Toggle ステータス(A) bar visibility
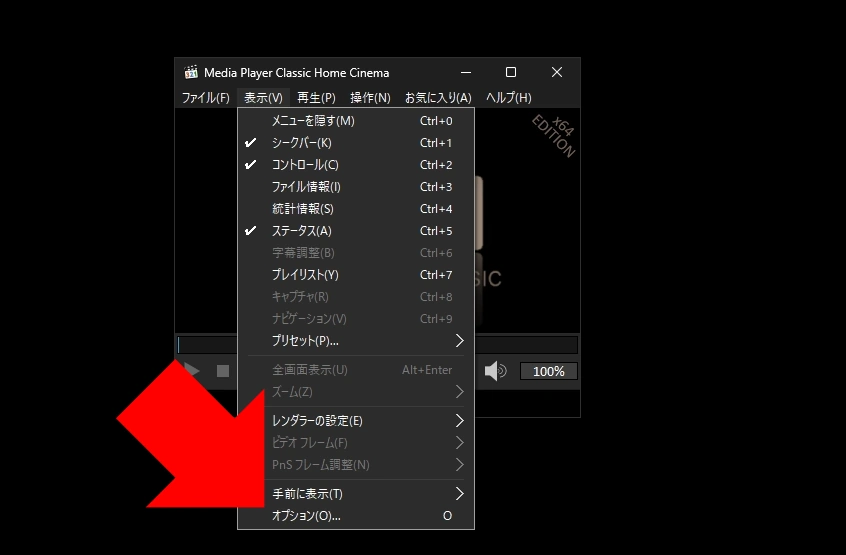Image resolution: width=846 pixels, height=555 pixels. (x=356, y=231)
